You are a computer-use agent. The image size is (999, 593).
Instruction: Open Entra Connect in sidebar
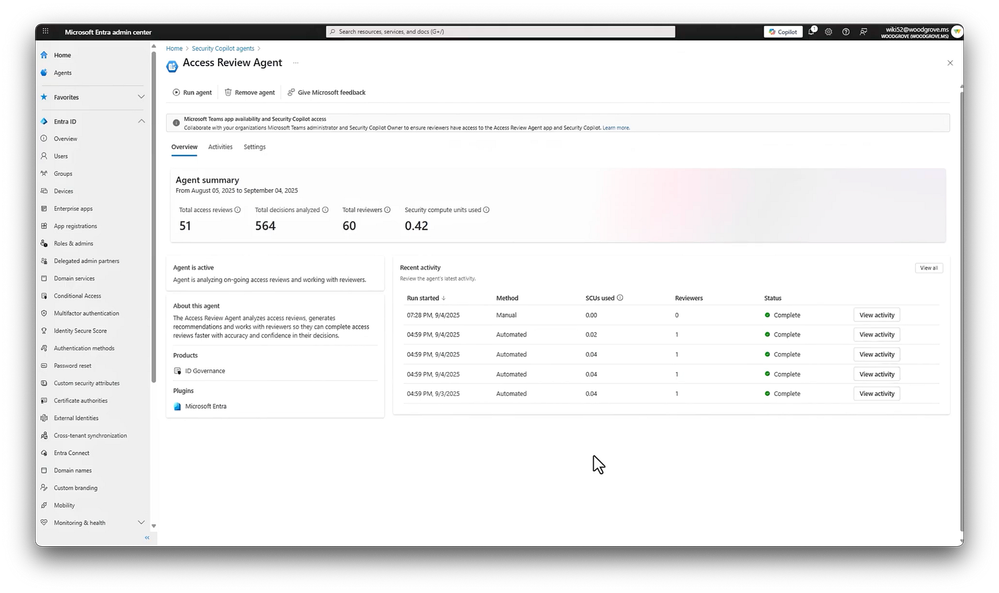click(71, 453)
